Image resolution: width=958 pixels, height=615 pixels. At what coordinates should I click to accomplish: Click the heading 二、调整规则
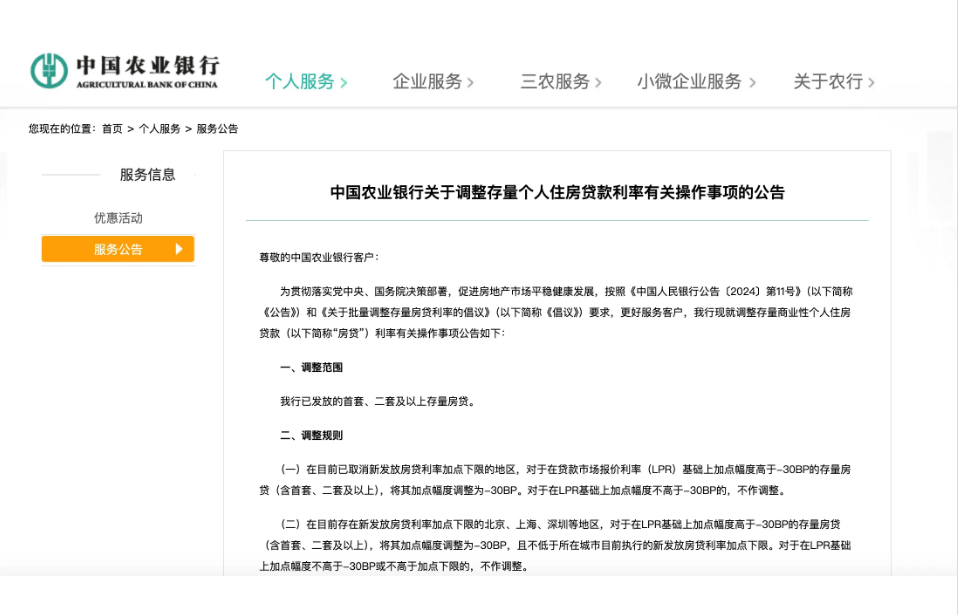tap(311, 435)
